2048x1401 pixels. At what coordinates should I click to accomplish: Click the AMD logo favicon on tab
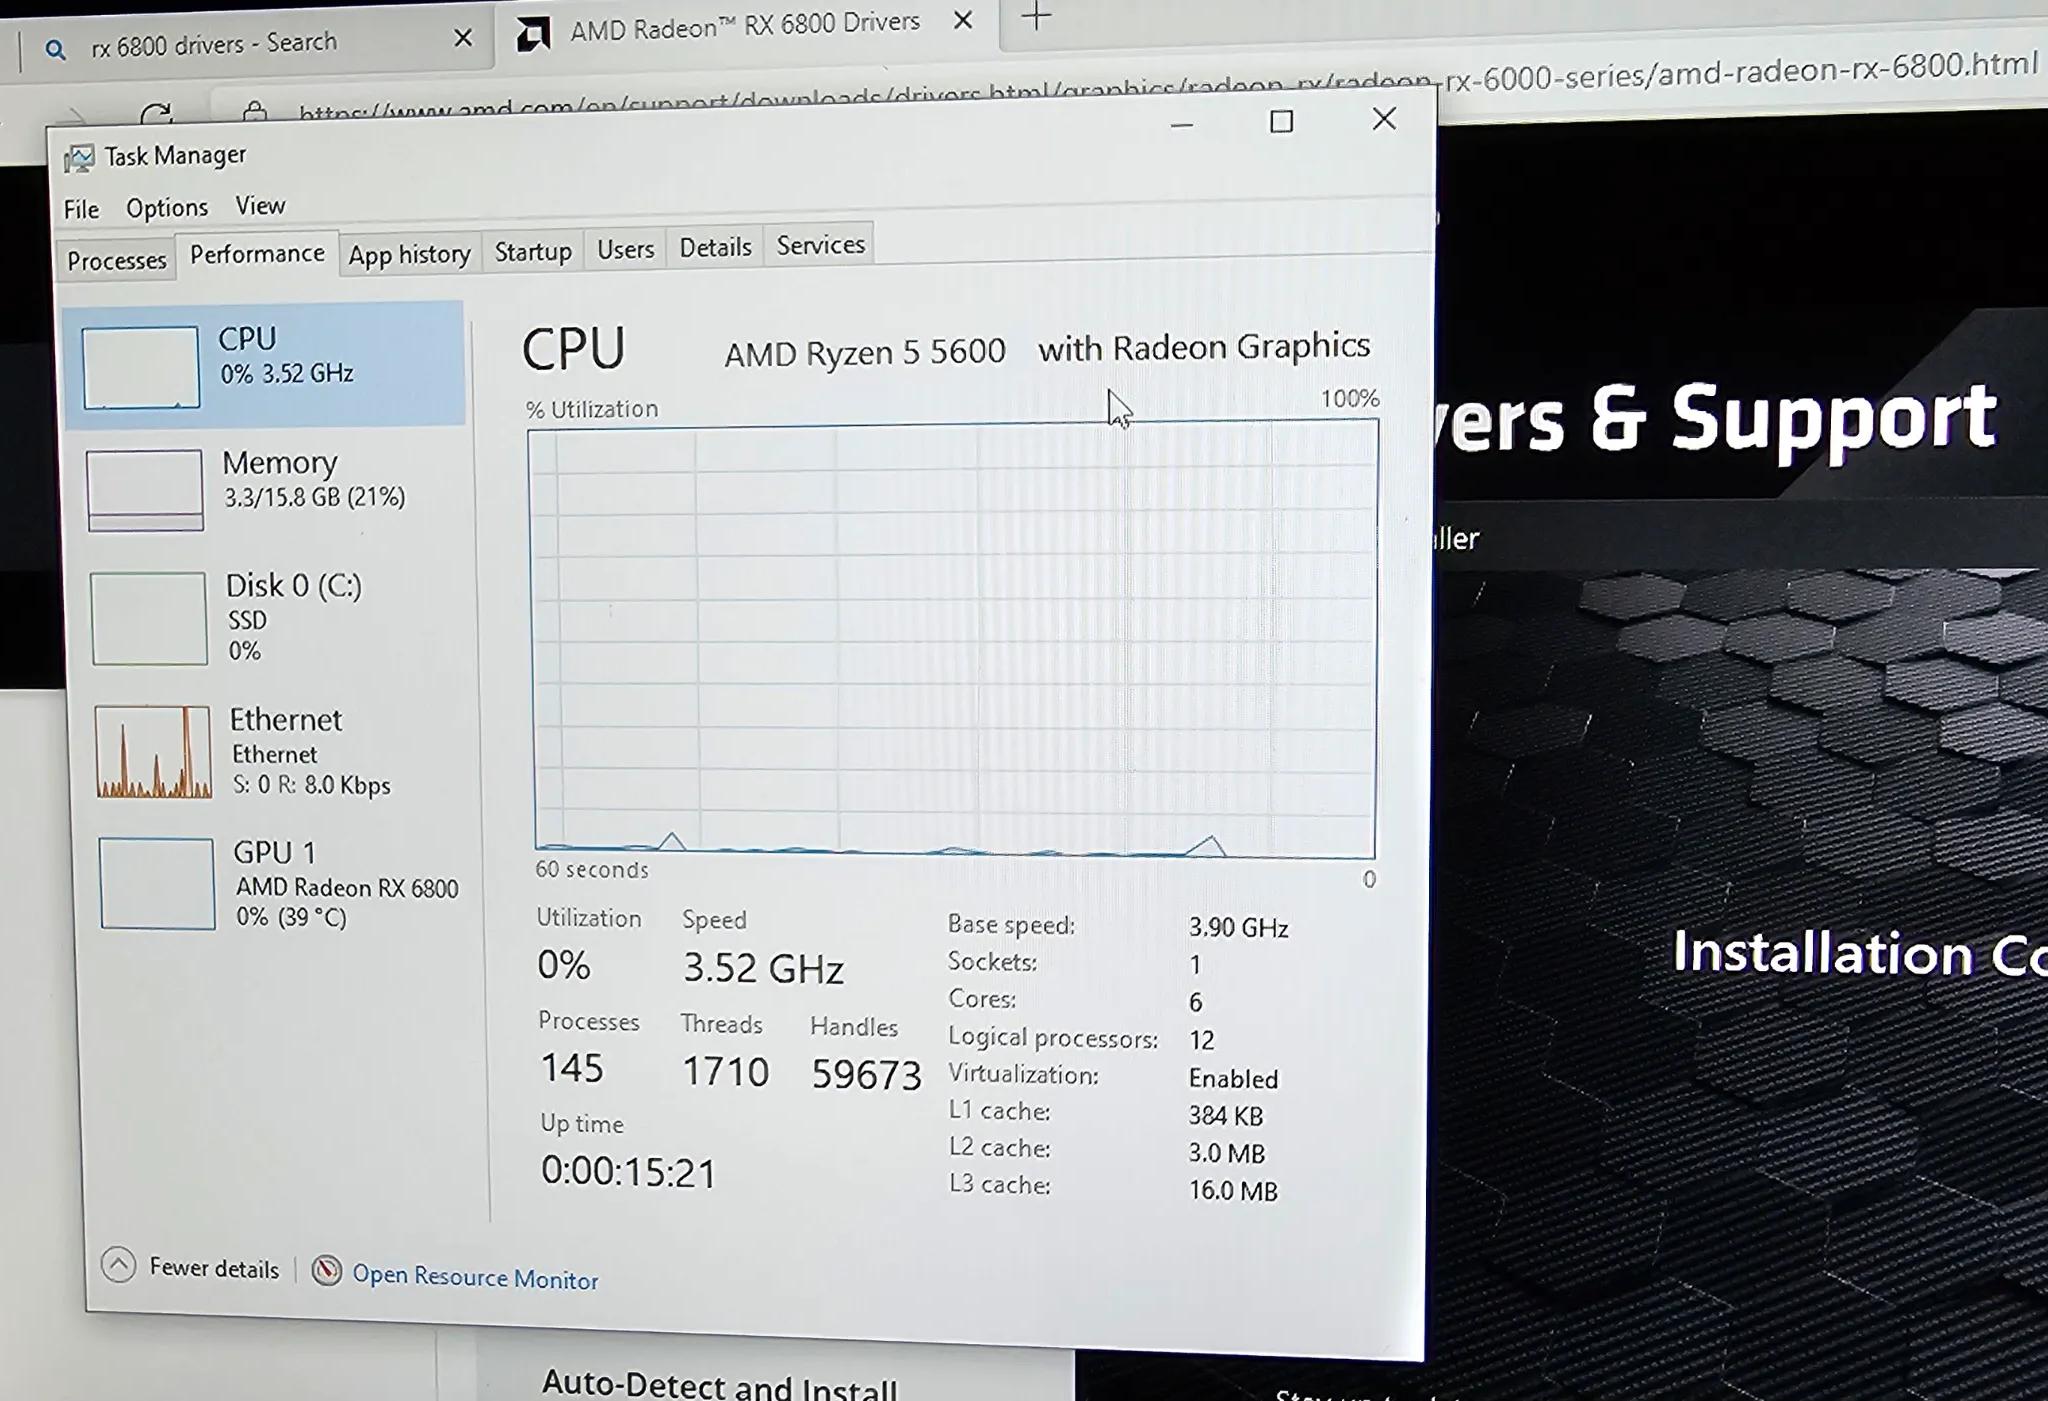click(532, 35)
